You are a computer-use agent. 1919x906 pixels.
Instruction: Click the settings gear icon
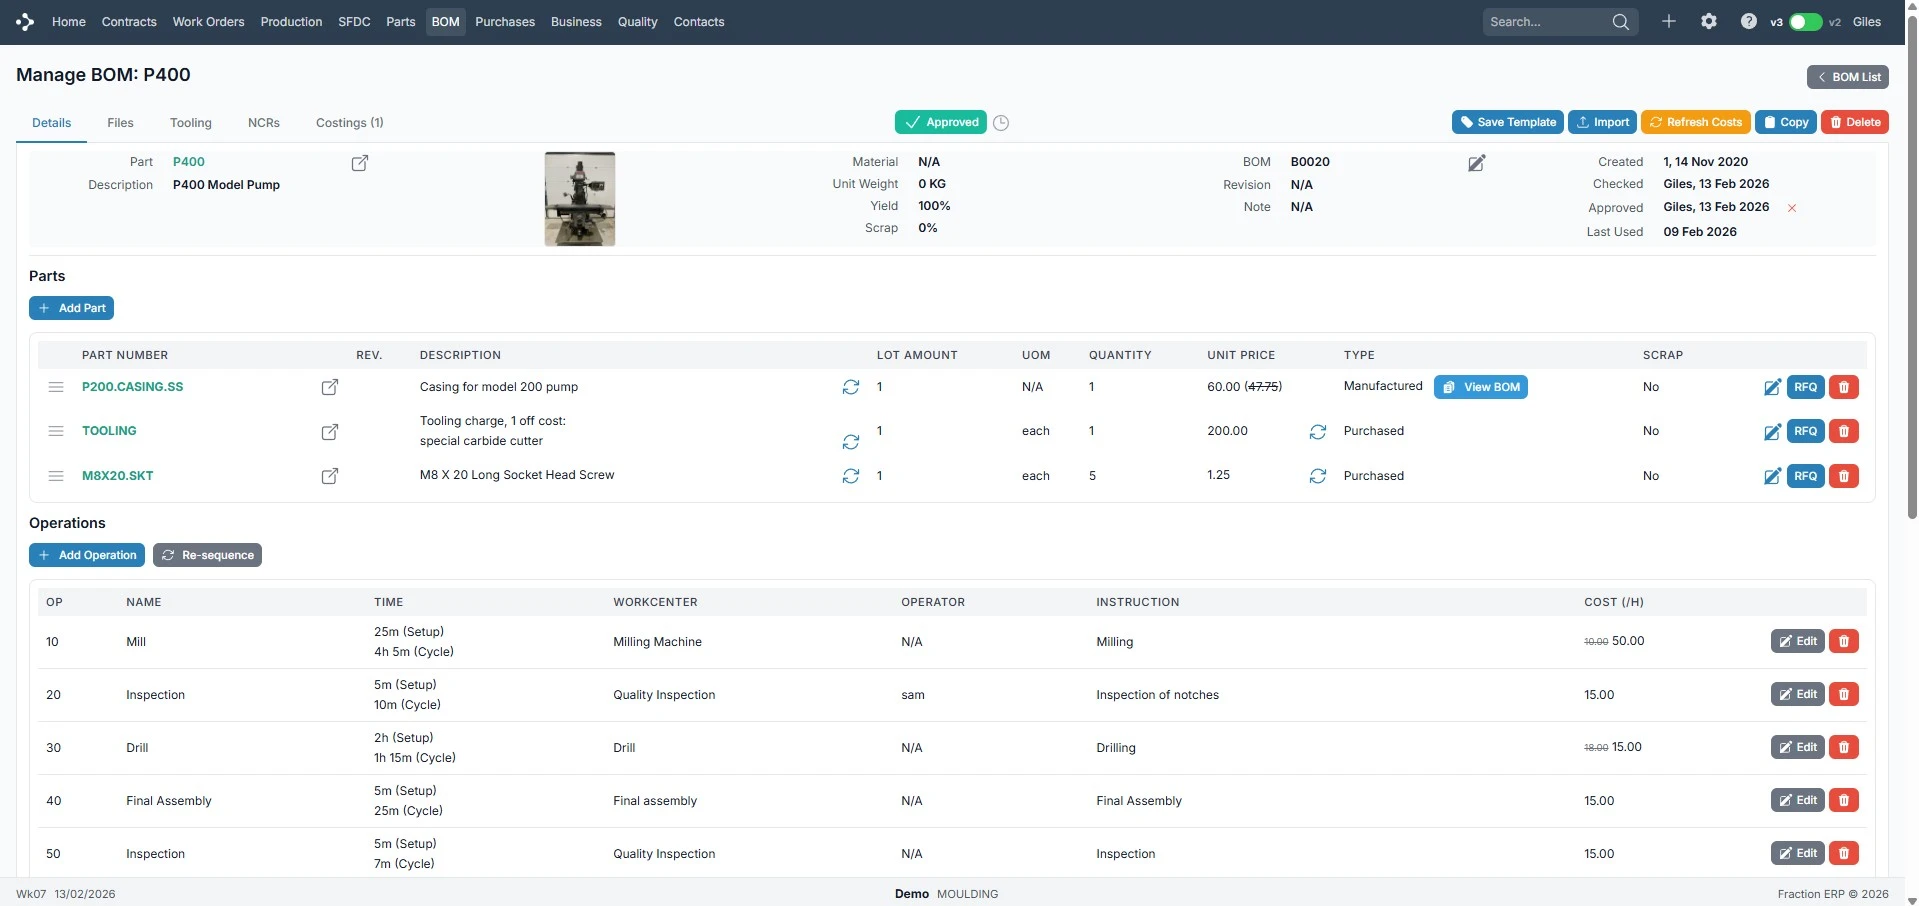(x=1708, y=21)
